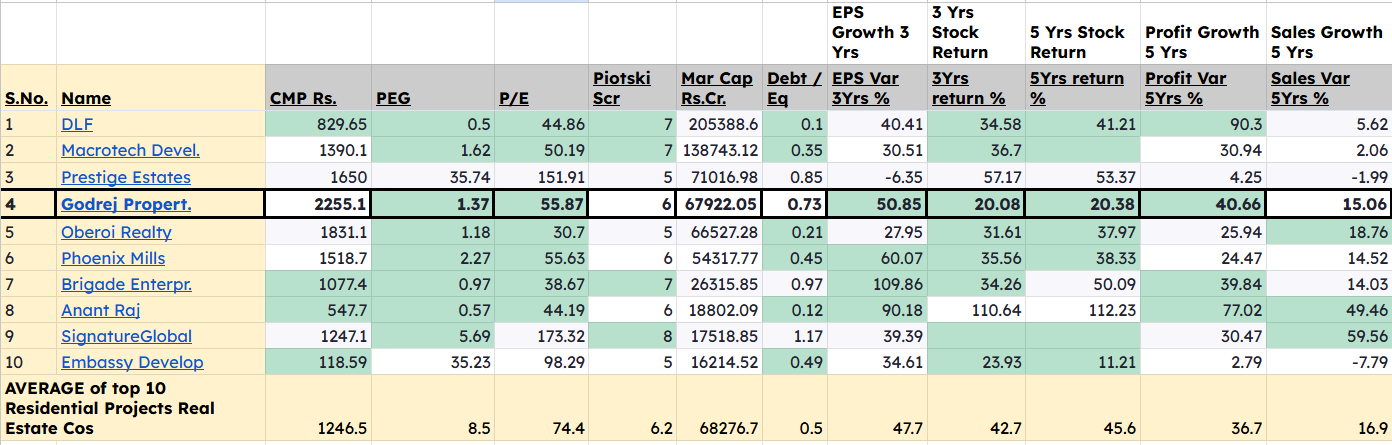1392x445 pixels.
Task: Select average Profit Var cell 36.7
Action: (1204, 408)
